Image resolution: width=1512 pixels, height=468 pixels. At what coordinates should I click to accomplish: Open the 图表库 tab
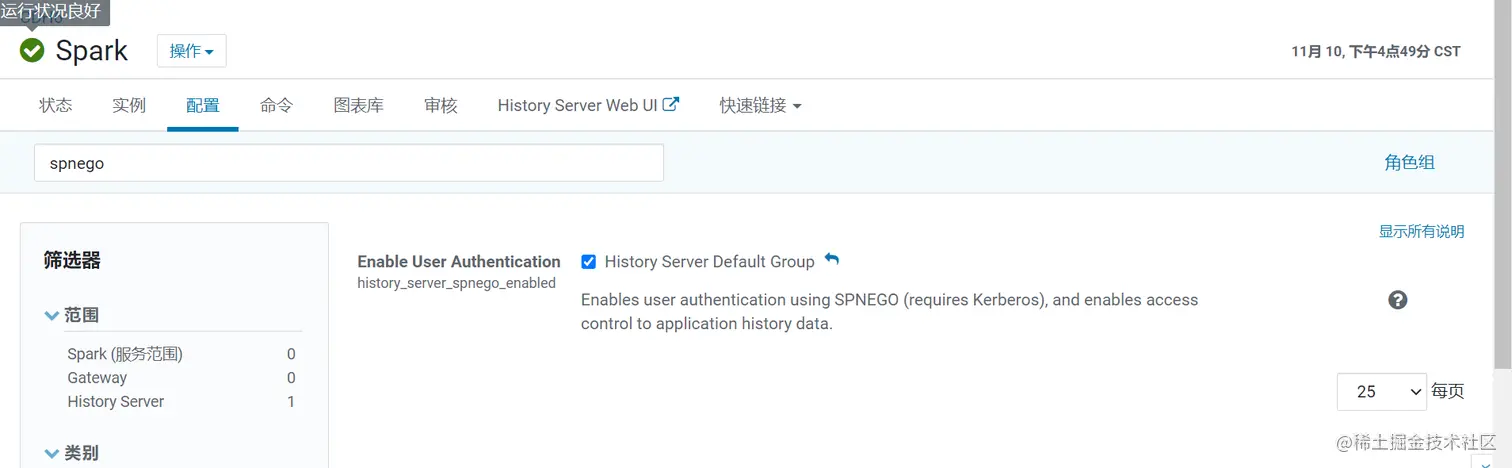coord(359,105)
